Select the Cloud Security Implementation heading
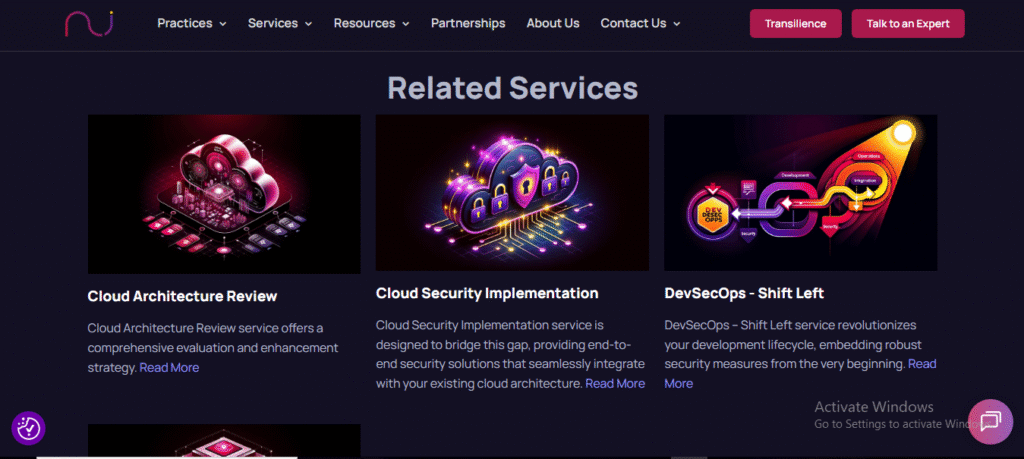1024x459 pixels. 487,293
